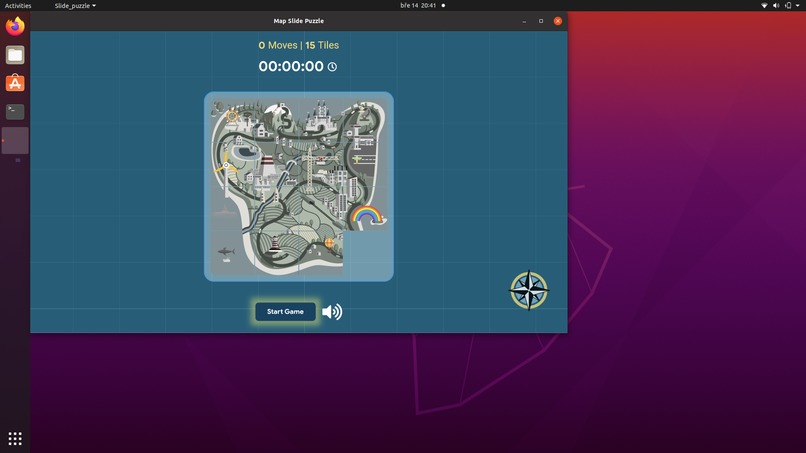Click the tile with the snow-capped mountain
Image resolution: width=806 pixels, height=453 pixels.
277,121
